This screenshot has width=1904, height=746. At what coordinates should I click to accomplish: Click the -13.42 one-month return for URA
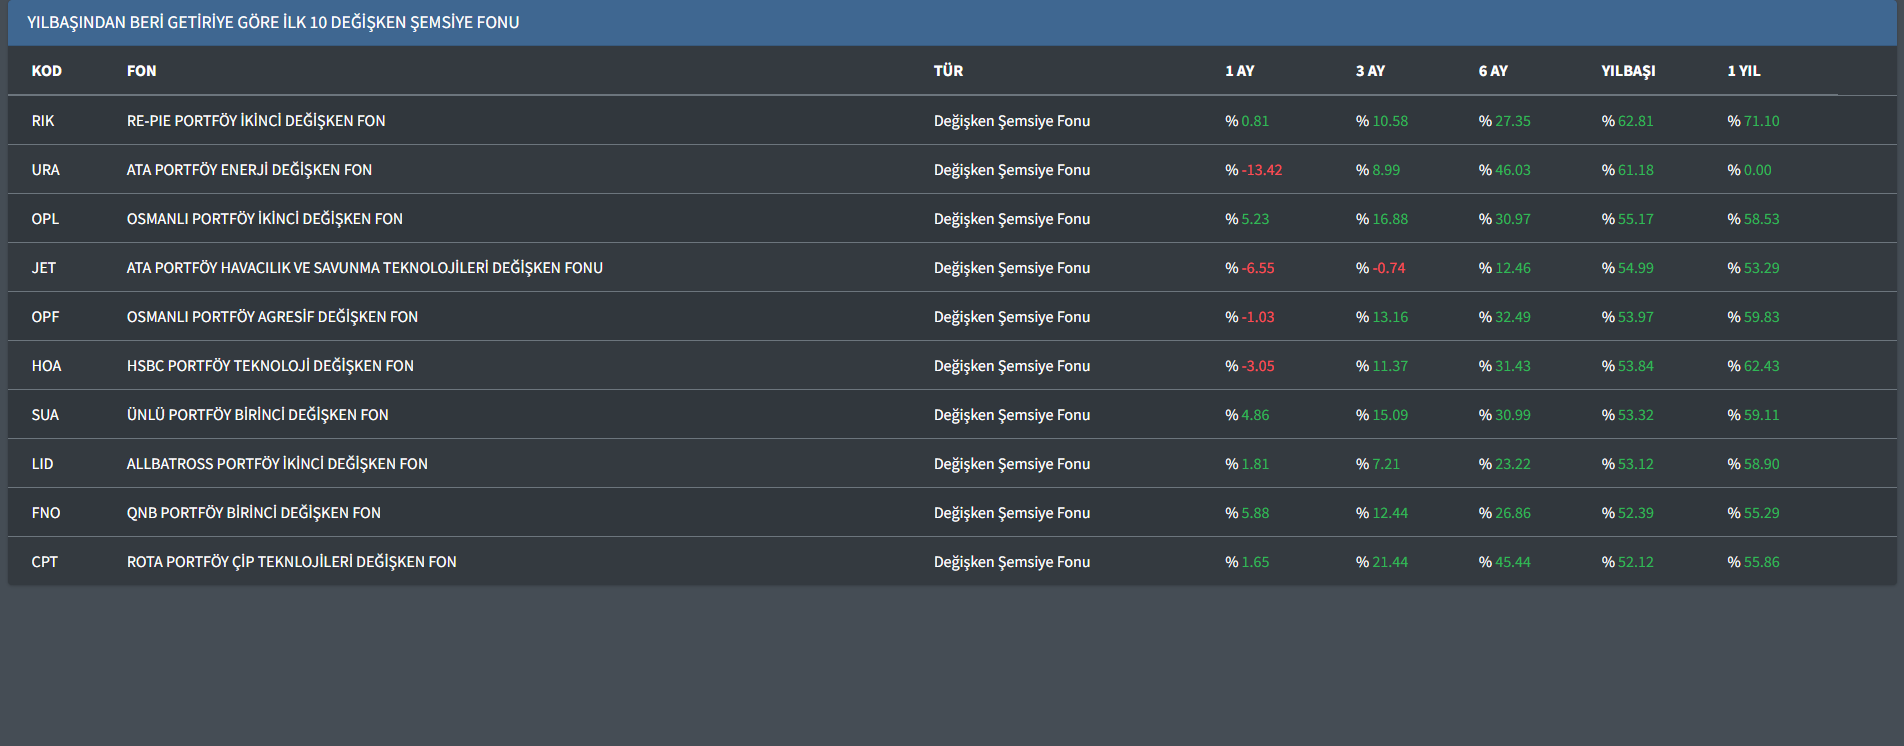pos(1261,170)
